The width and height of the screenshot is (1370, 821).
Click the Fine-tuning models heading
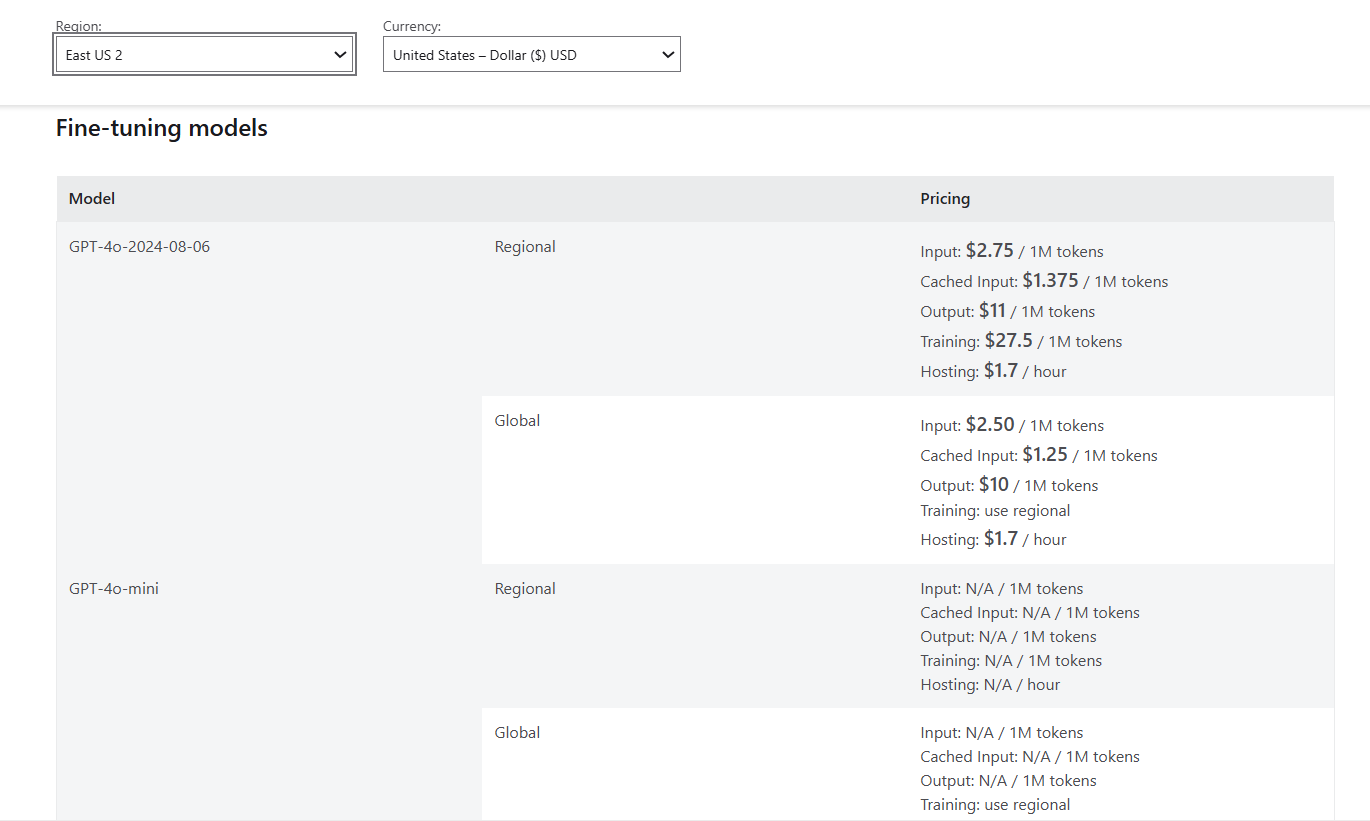pos(162,128)
